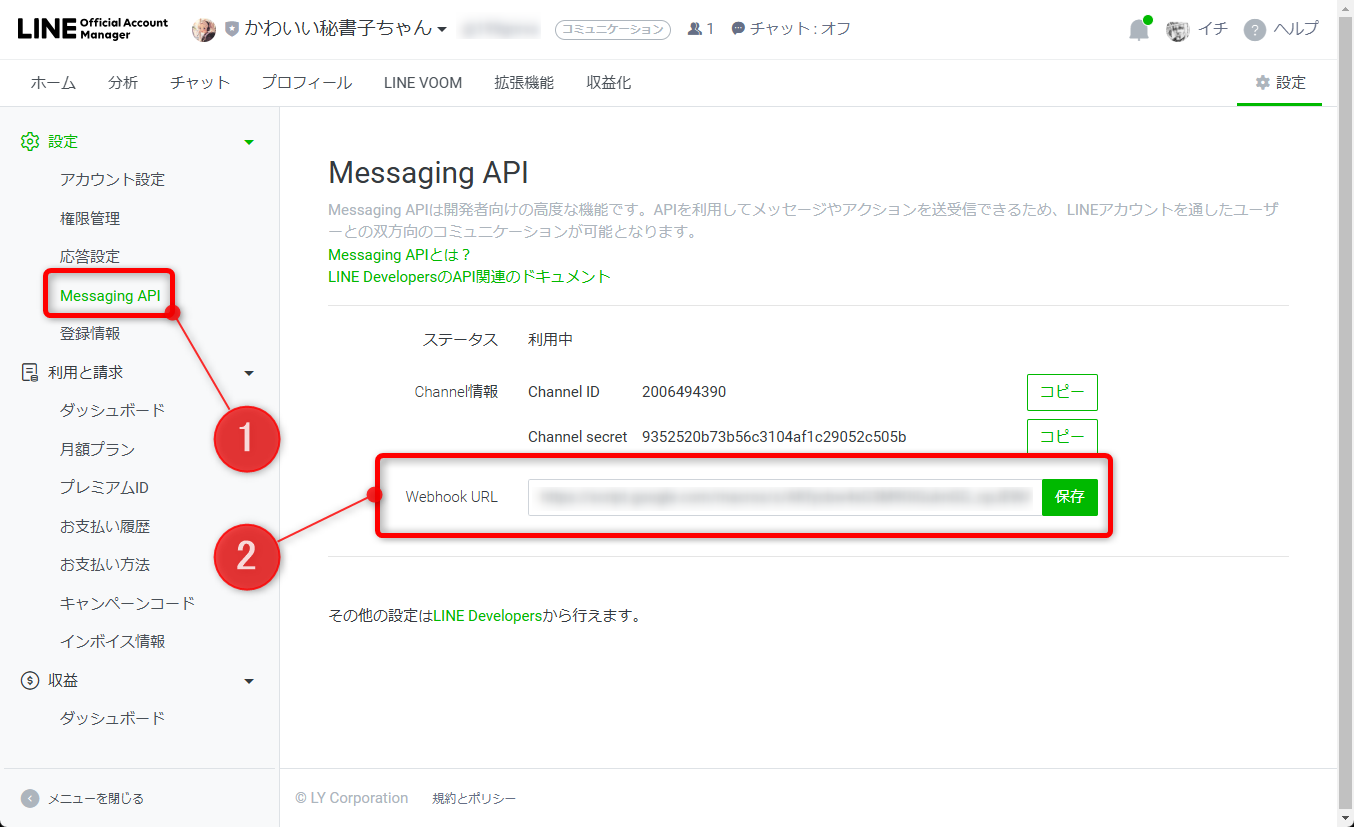Switch to the 分析 tab
This screenshot has height=827, width=1354.
[x=123, y=83]
